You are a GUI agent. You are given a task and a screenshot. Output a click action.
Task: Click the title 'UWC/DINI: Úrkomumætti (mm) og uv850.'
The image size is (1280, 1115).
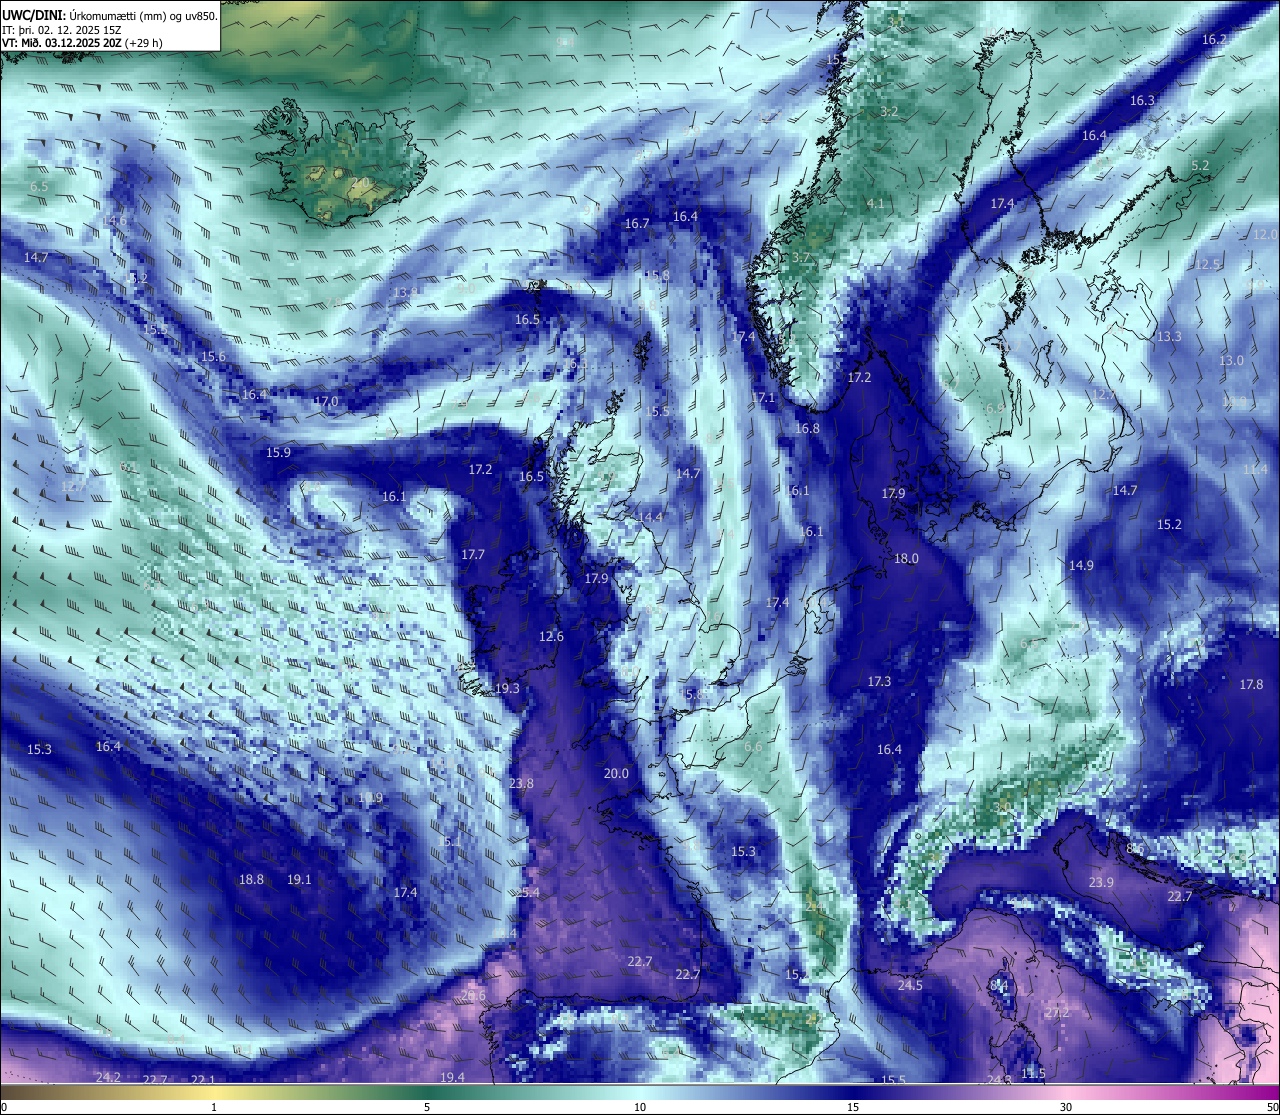click(x=110, y=15)
